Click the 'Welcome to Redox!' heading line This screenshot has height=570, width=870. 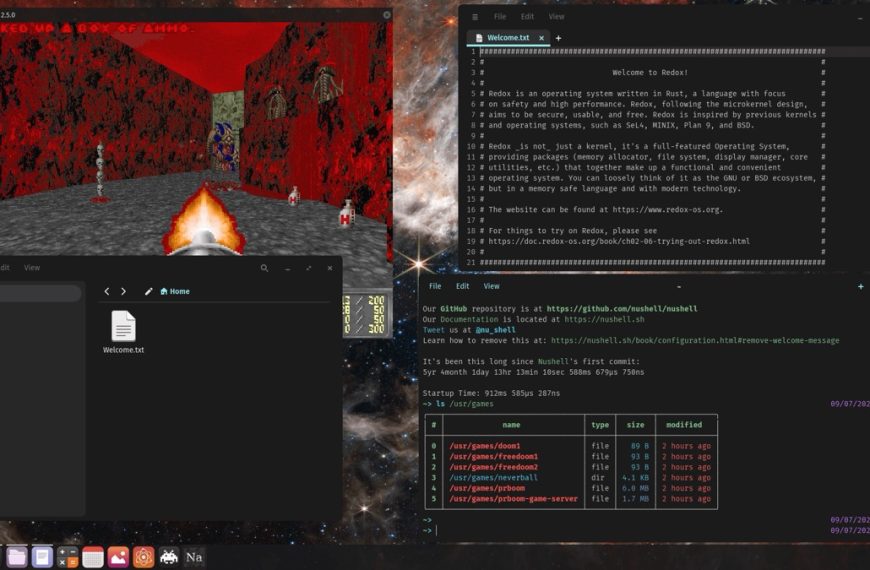650,72
